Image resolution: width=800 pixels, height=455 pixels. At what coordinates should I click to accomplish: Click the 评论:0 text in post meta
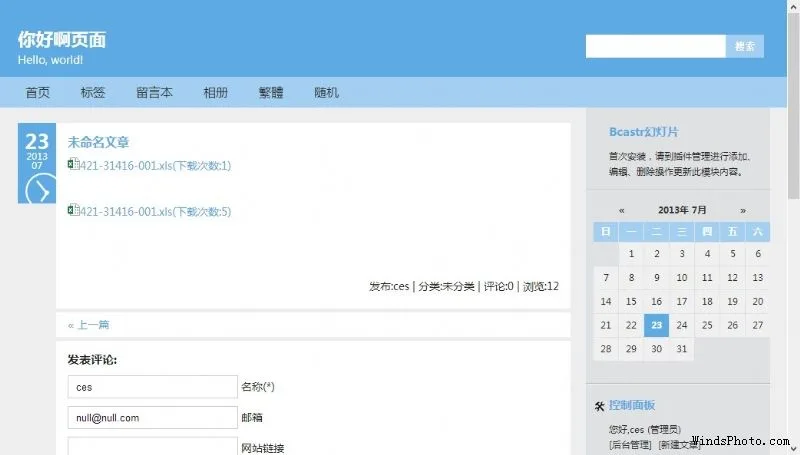(x=498, y=286)
